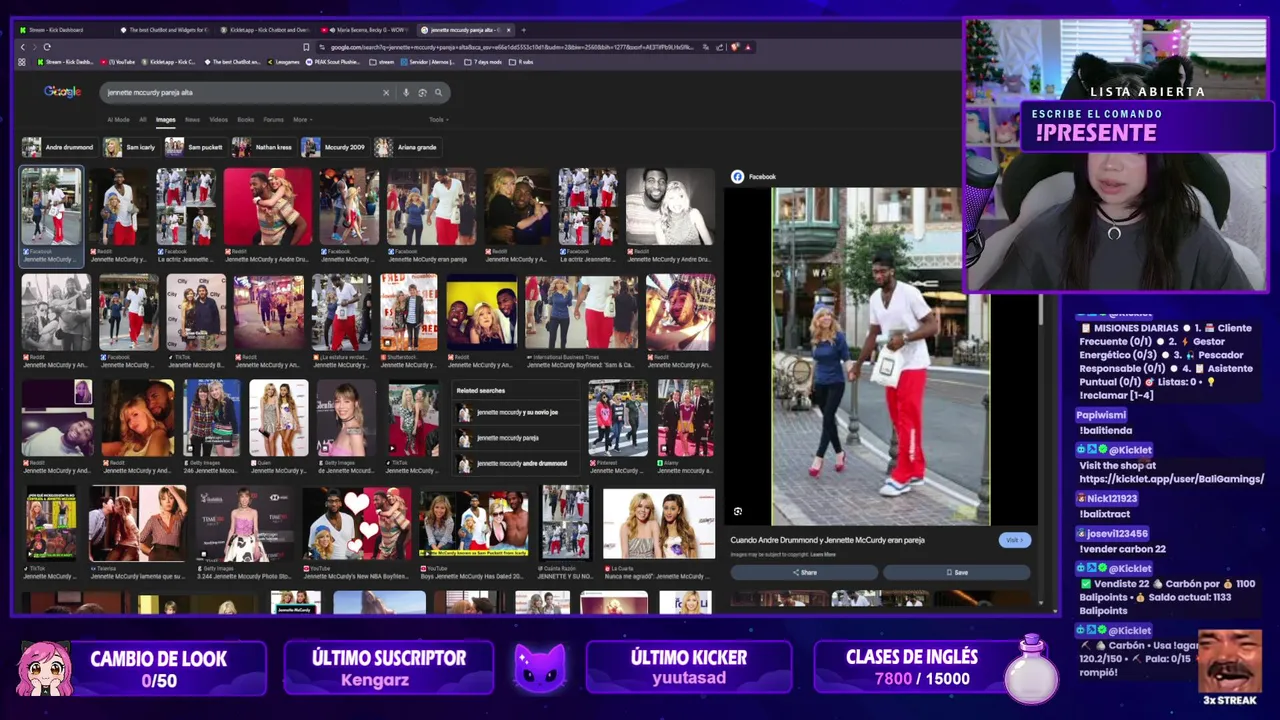
Task: Click the browser address bar URL
Action: [x=510, y=47]
